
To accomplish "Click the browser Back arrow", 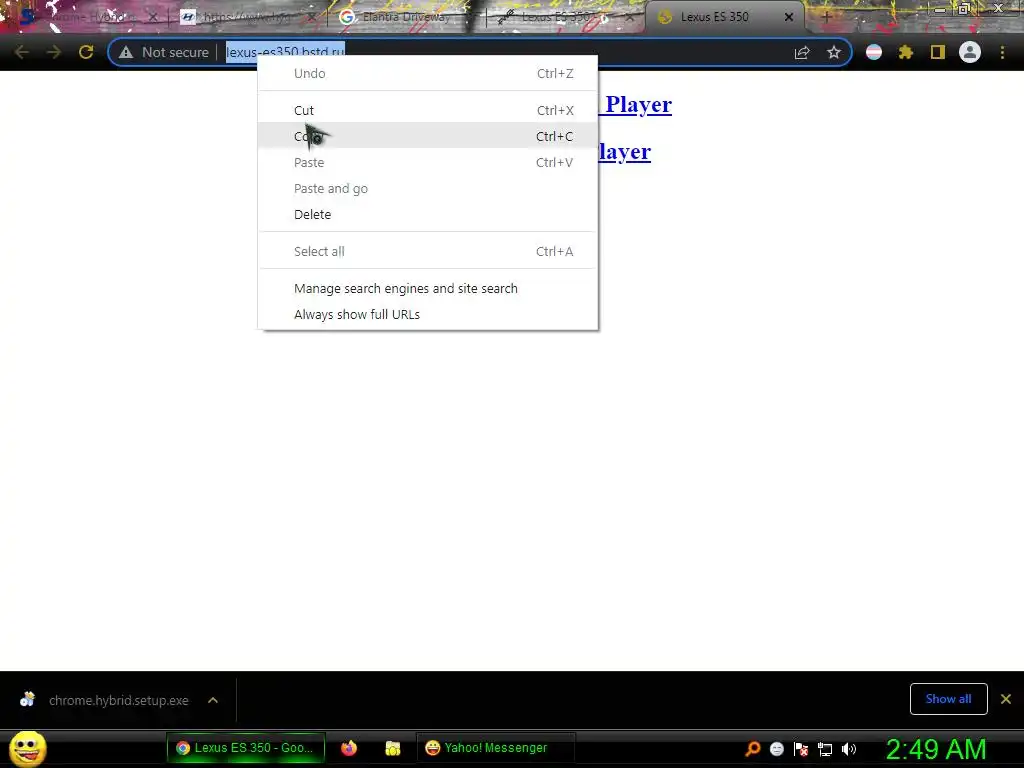I will pyautogui.click(x=22, y=52).
